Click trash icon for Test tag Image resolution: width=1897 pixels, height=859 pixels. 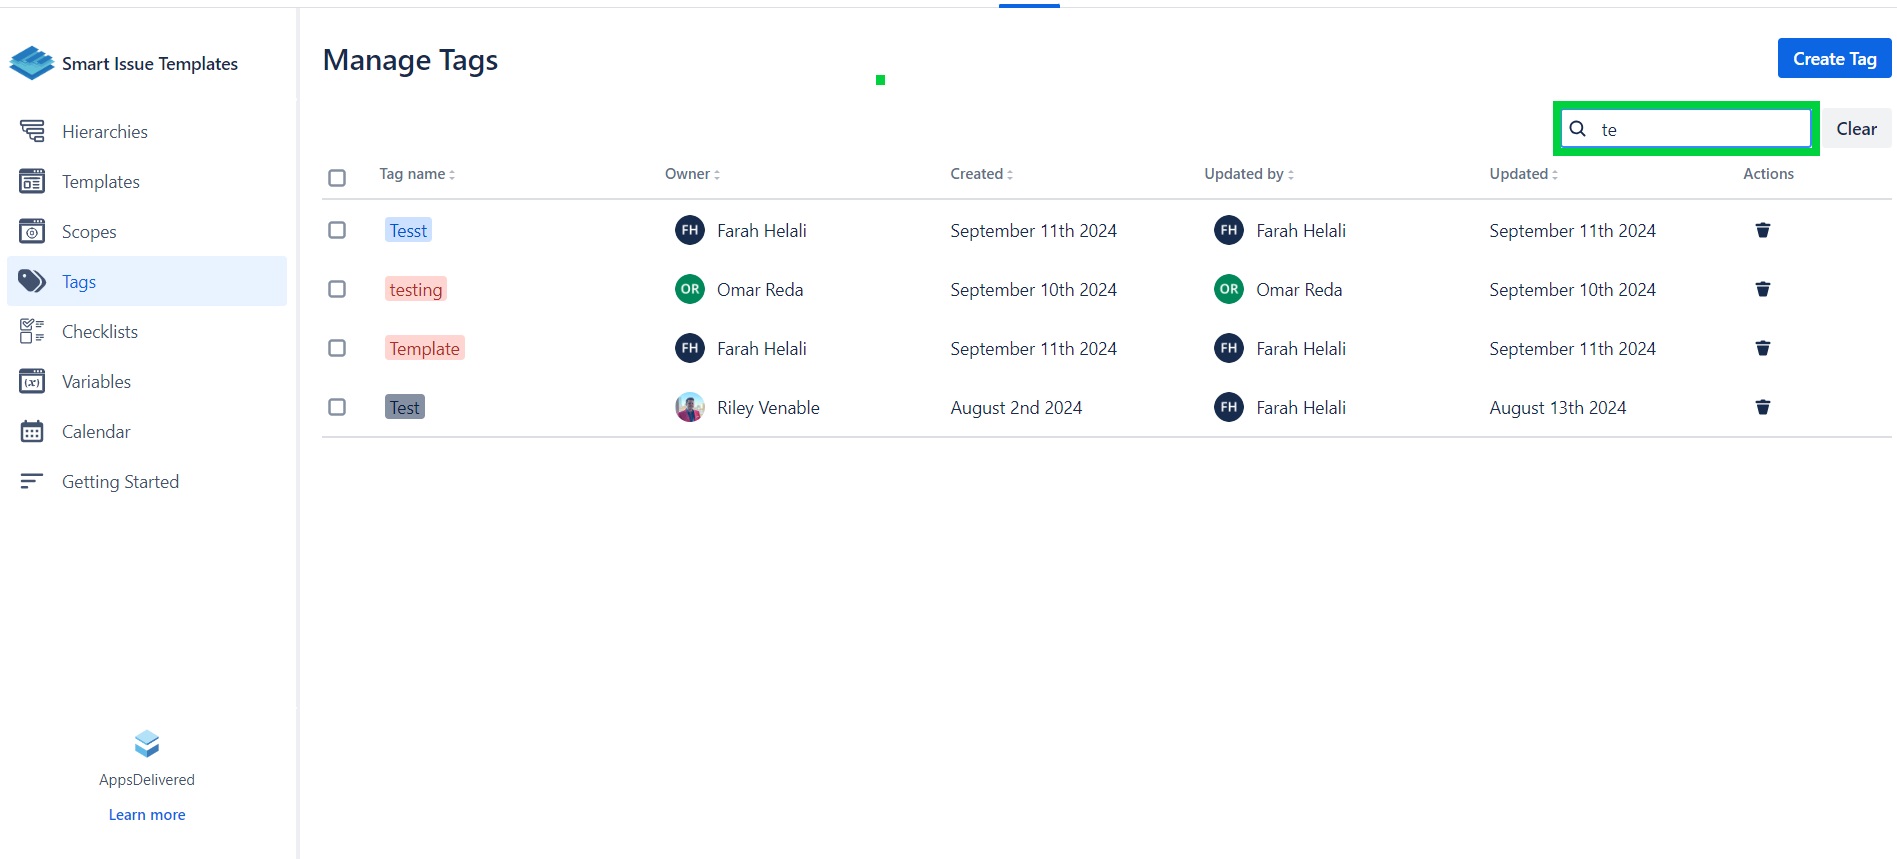pyautogui.click(x=1762, y=407)
